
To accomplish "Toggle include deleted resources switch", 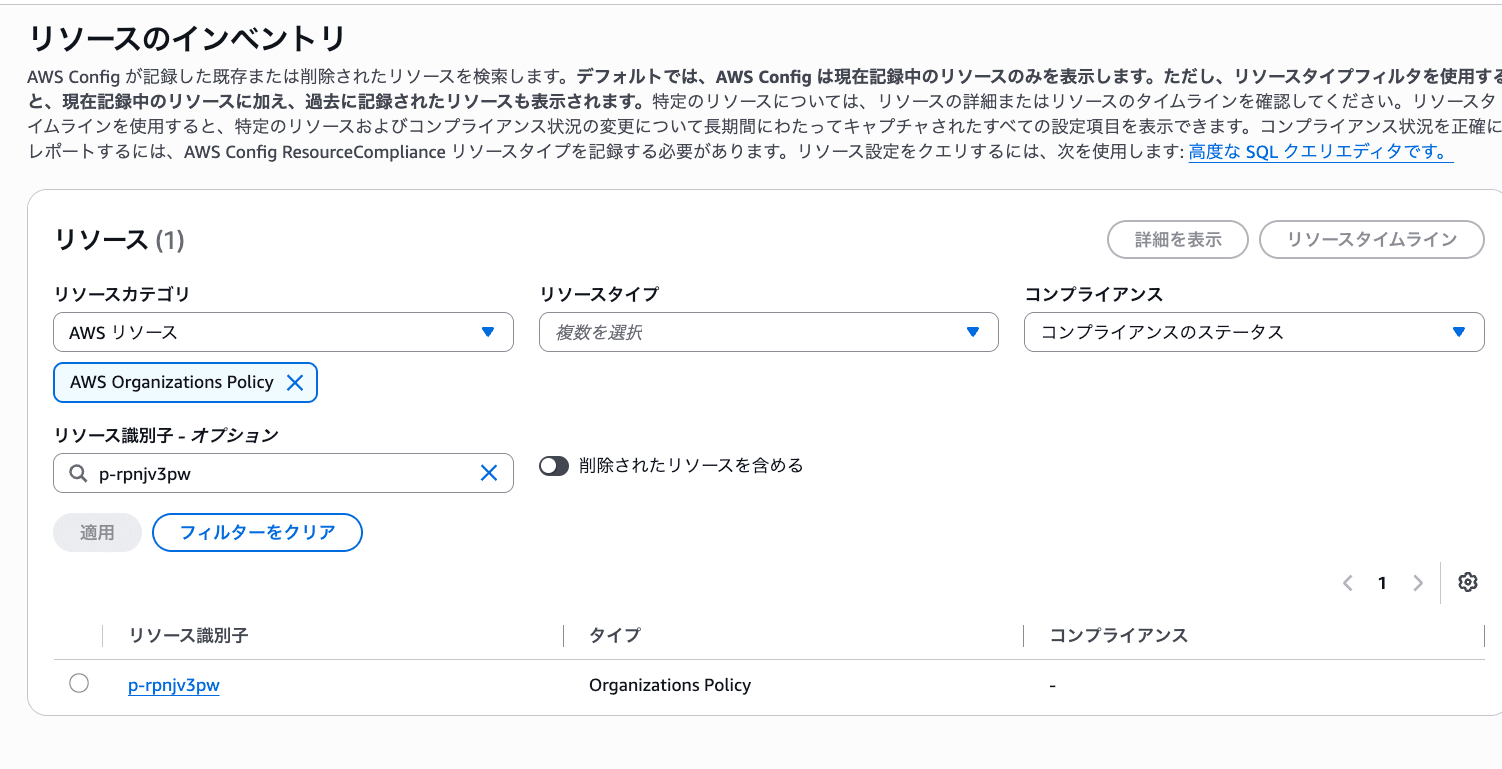I will click(x=554, y=465).
